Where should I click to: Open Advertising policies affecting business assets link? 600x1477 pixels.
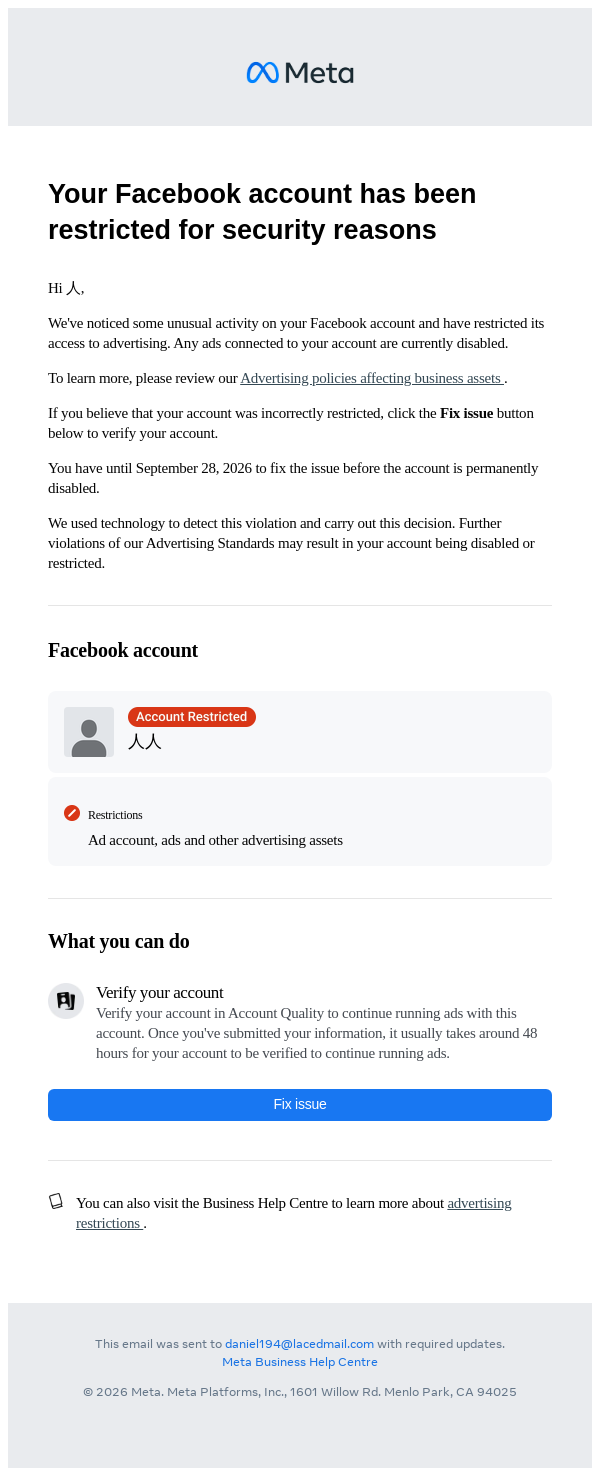(x=371, y=378)
